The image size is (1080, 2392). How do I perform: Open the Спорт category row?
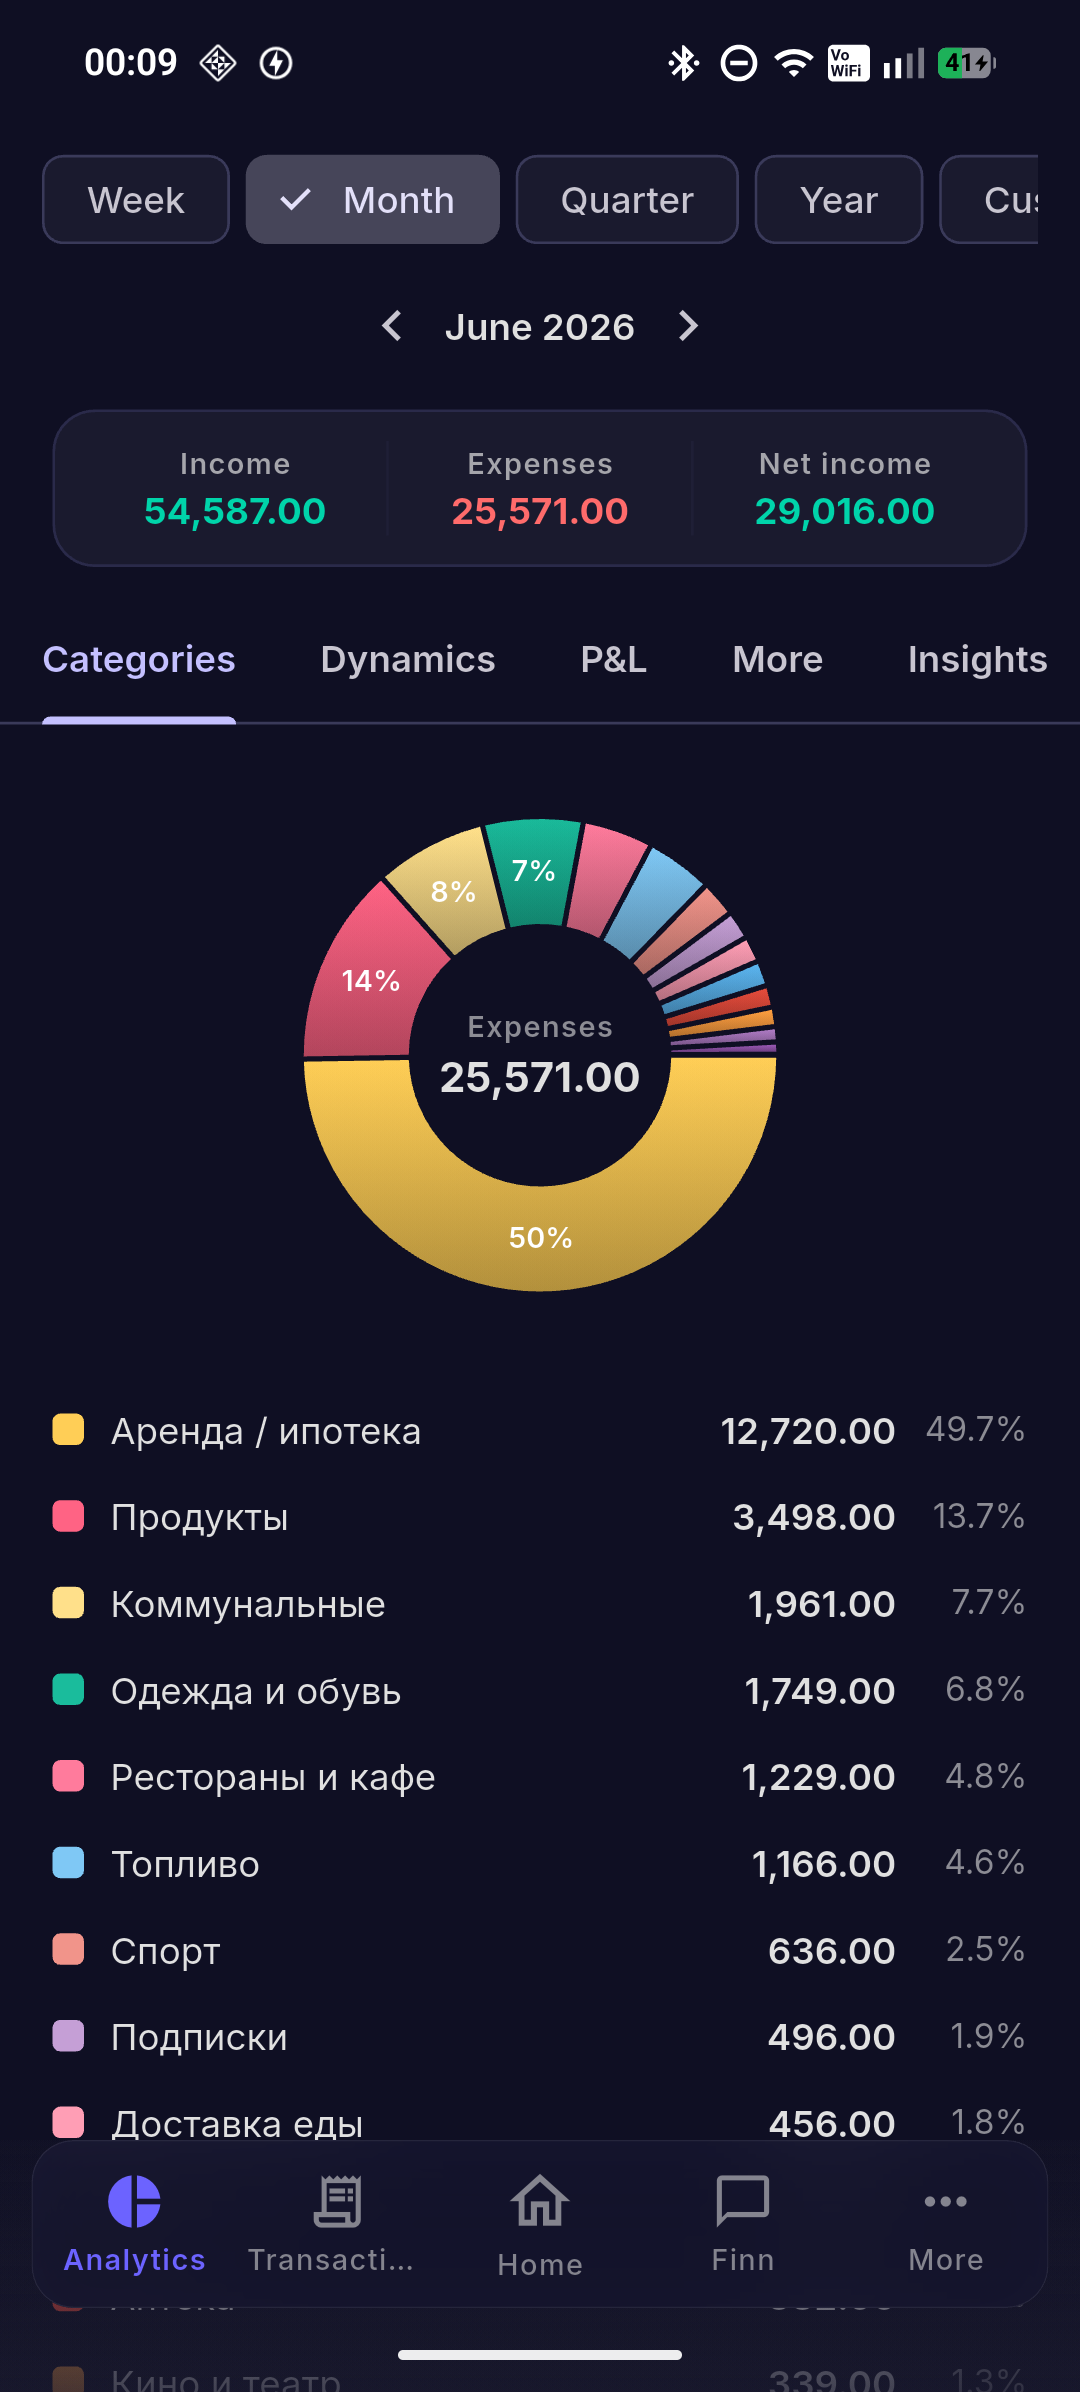[x=540, y=1951]
